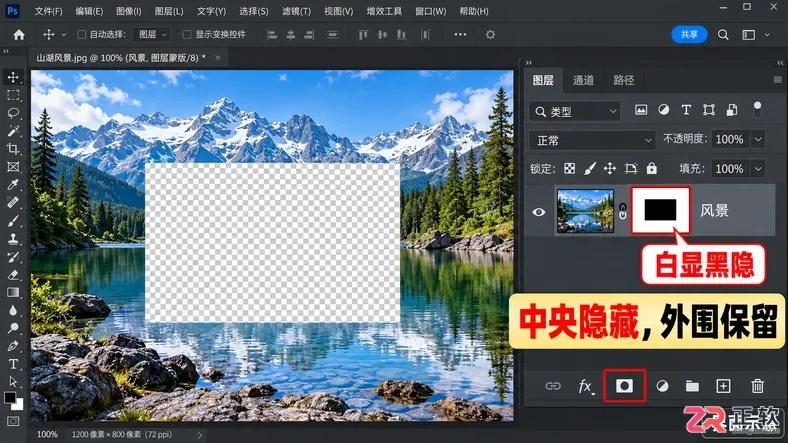
Task: Select the Dodge tool
Action: point(13,328)
